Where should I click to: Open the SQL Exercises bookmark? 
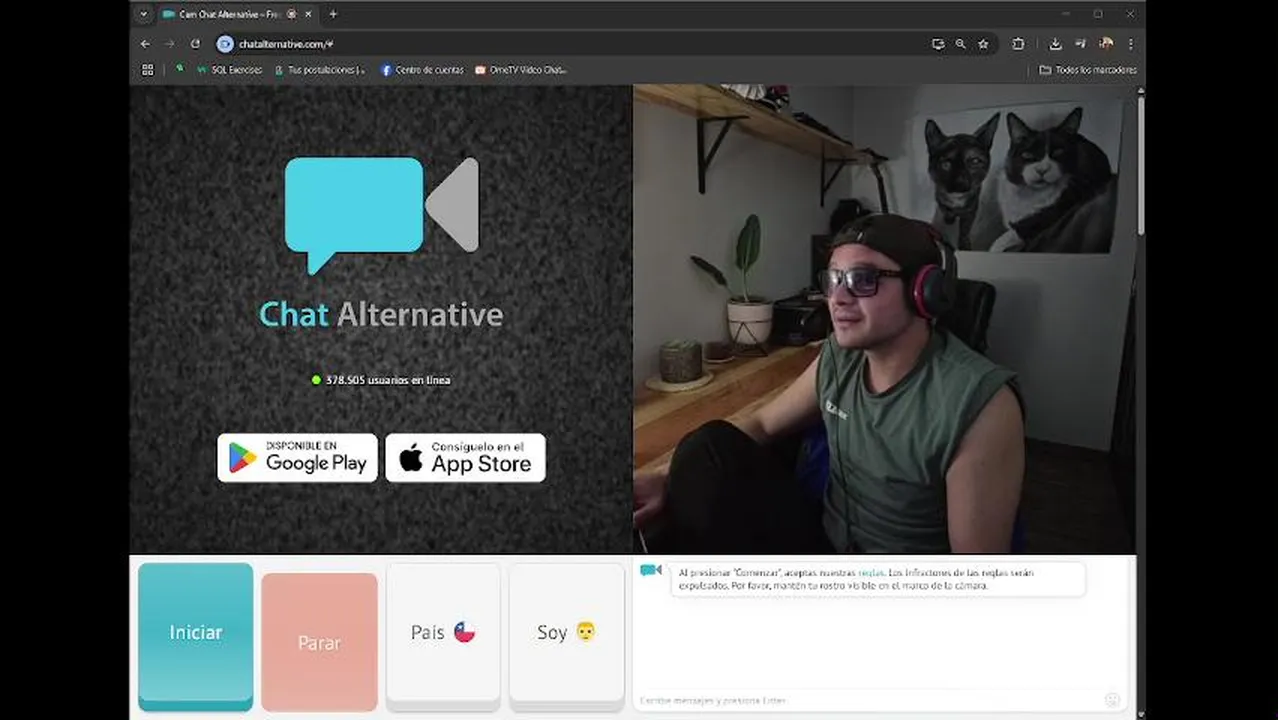click(x=229, y=70)
